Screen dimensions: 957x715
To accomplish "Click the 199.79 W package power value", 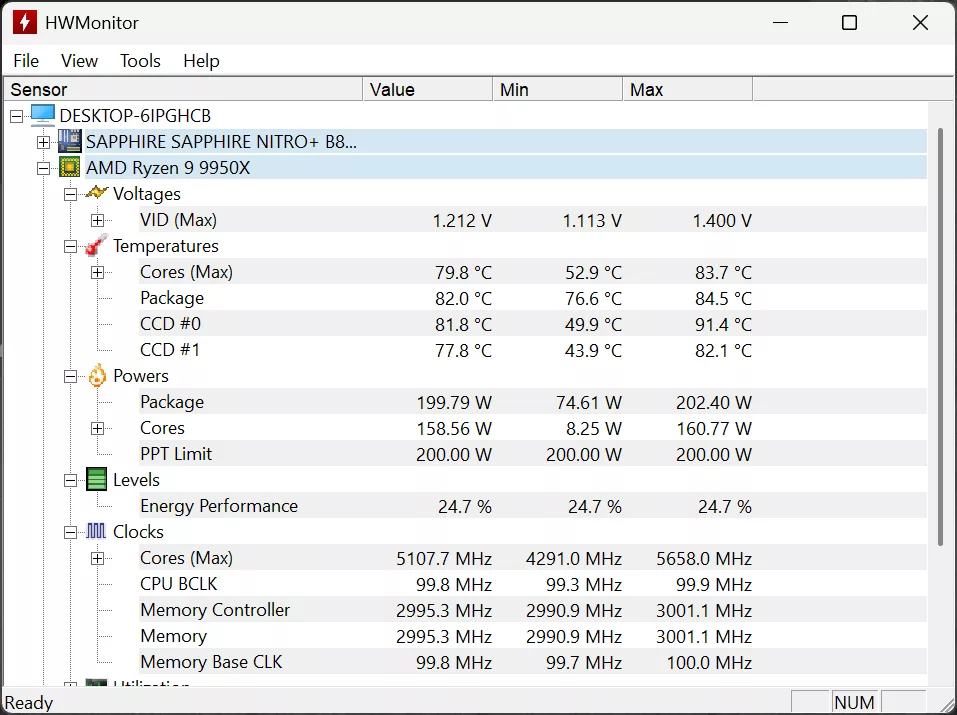I will tap(454, 402).
